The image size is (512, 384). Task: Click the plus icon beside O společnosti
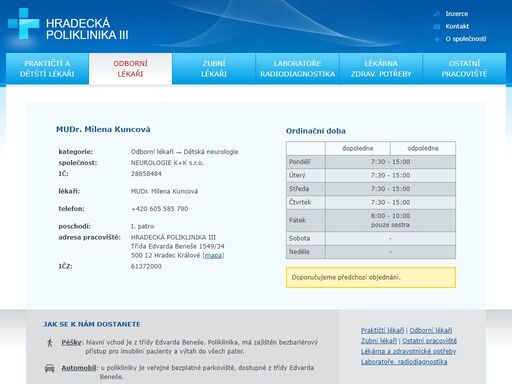click(x=437, y=39)
